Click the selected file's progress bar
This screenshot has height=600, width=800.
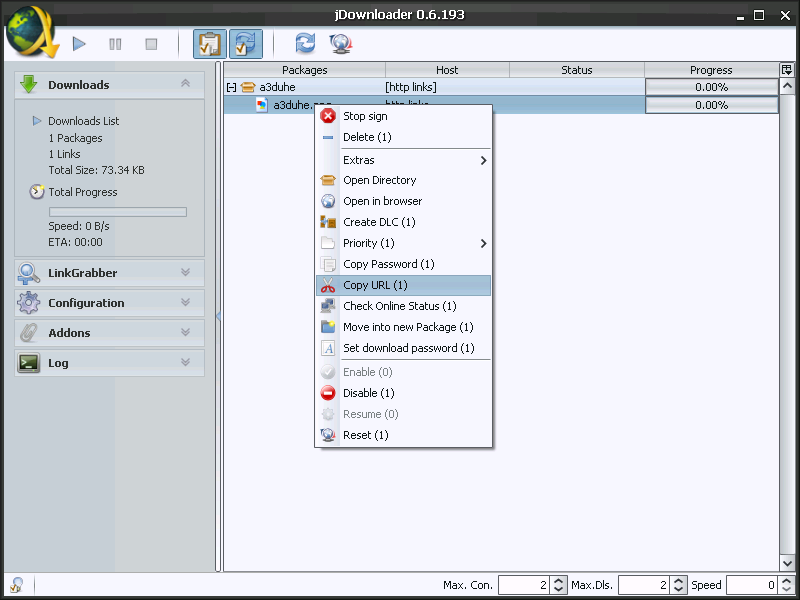712,105
